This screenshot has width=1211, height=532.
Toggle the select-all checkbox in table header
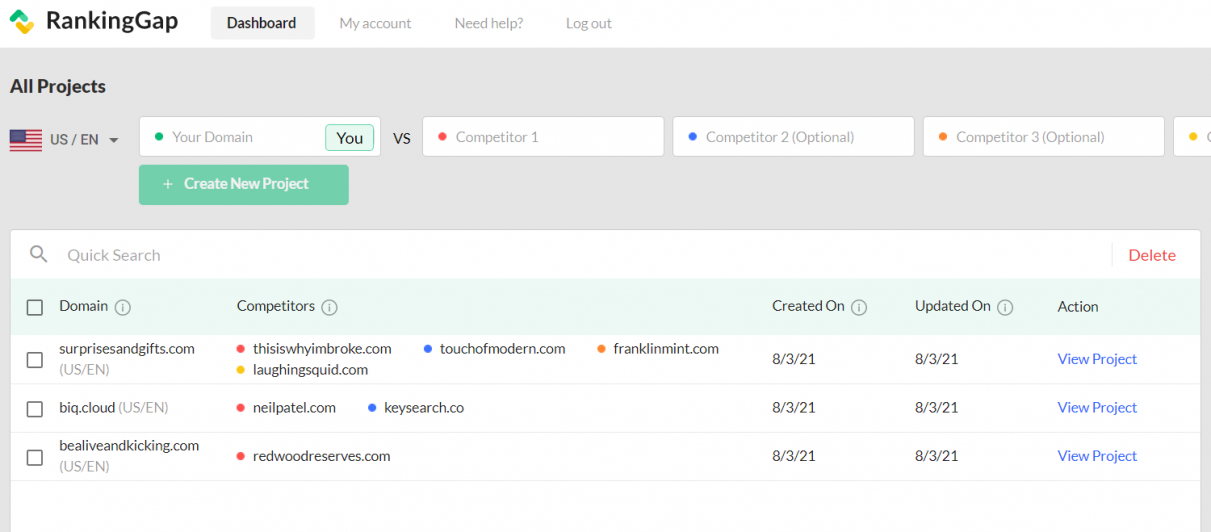(35, 307)
